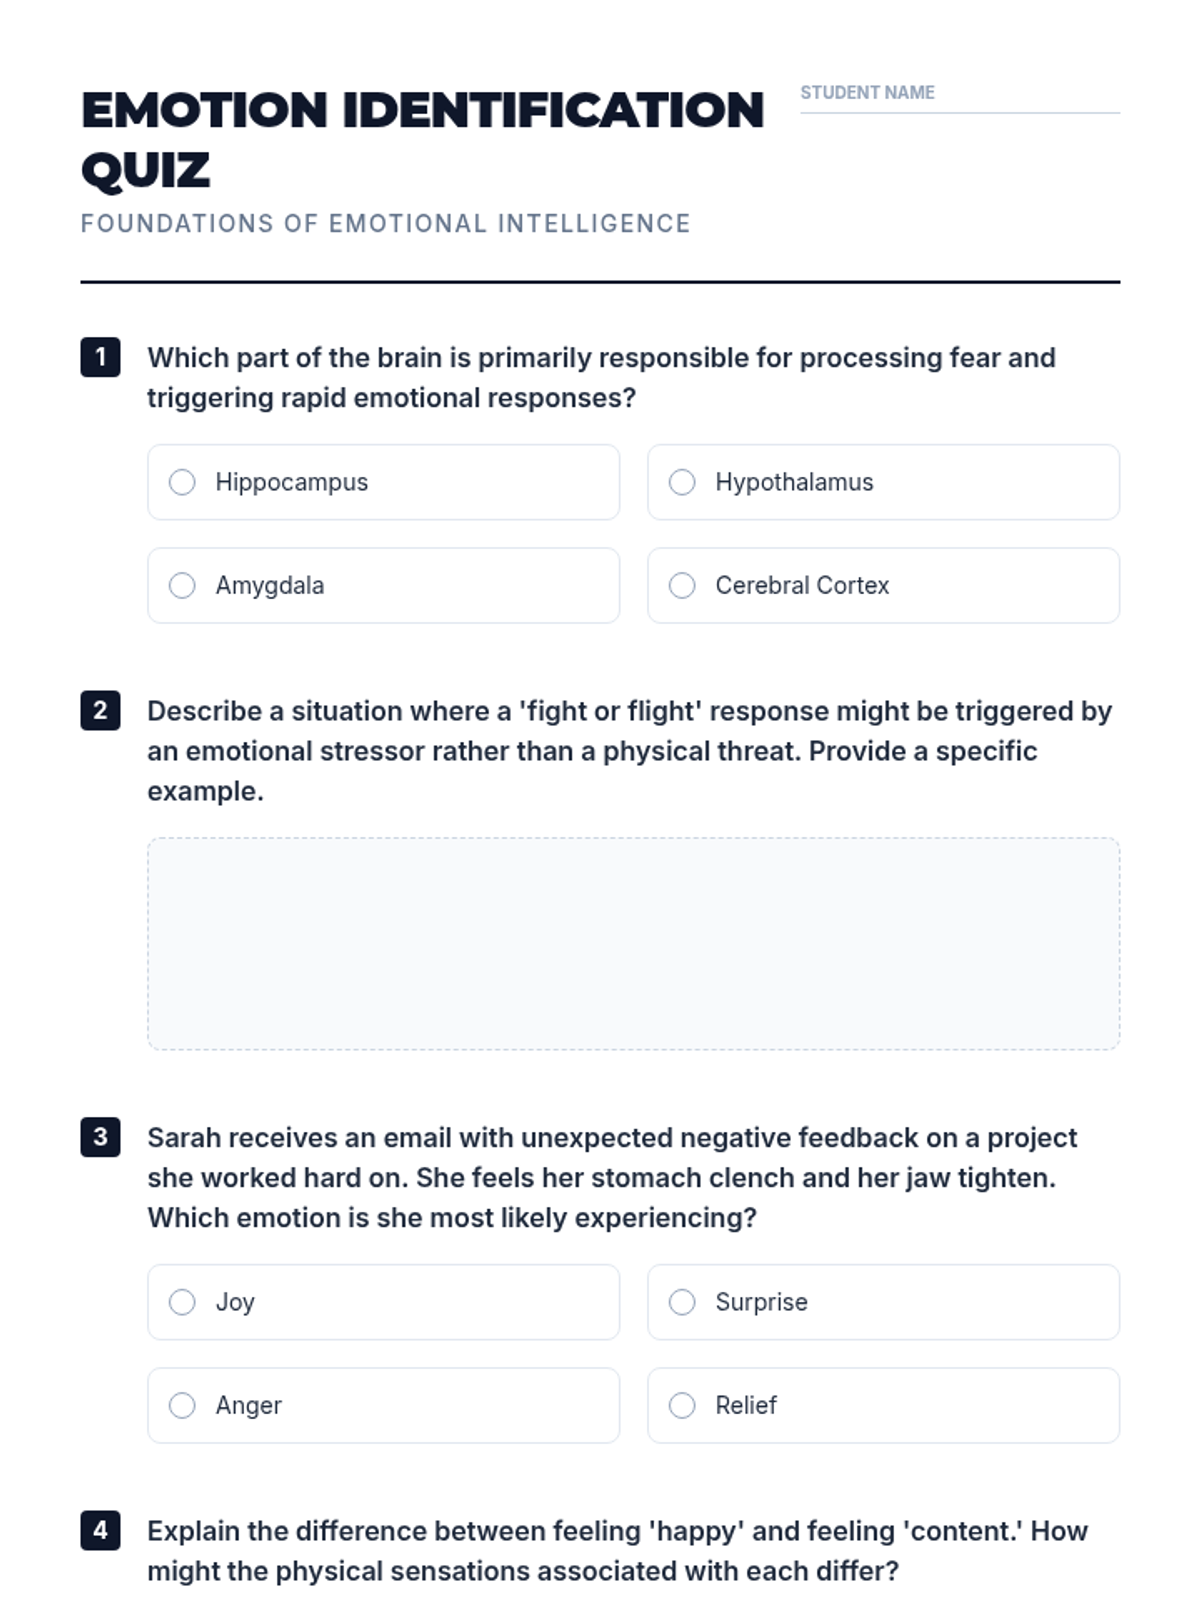Select the Hippocampus radio option
Viewport: 1200px width, 1600px height.
coord(182,482)
